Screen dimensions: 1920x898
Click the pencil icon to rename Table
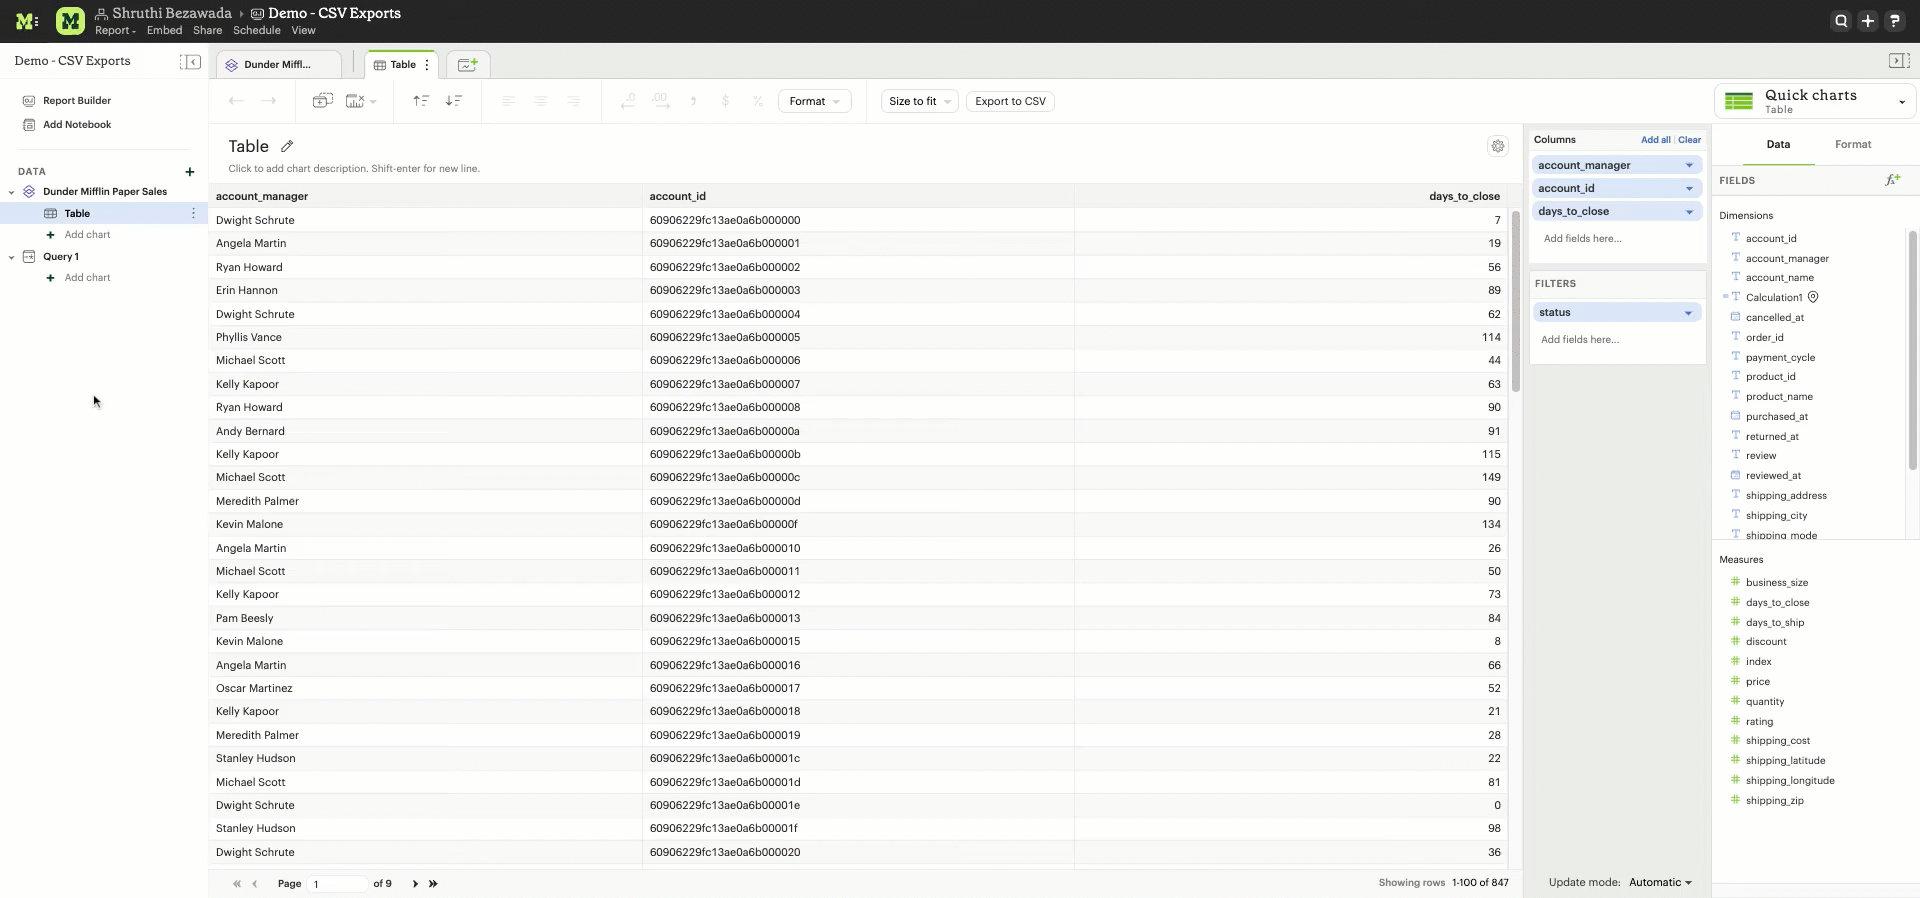[x=287, y=146]
